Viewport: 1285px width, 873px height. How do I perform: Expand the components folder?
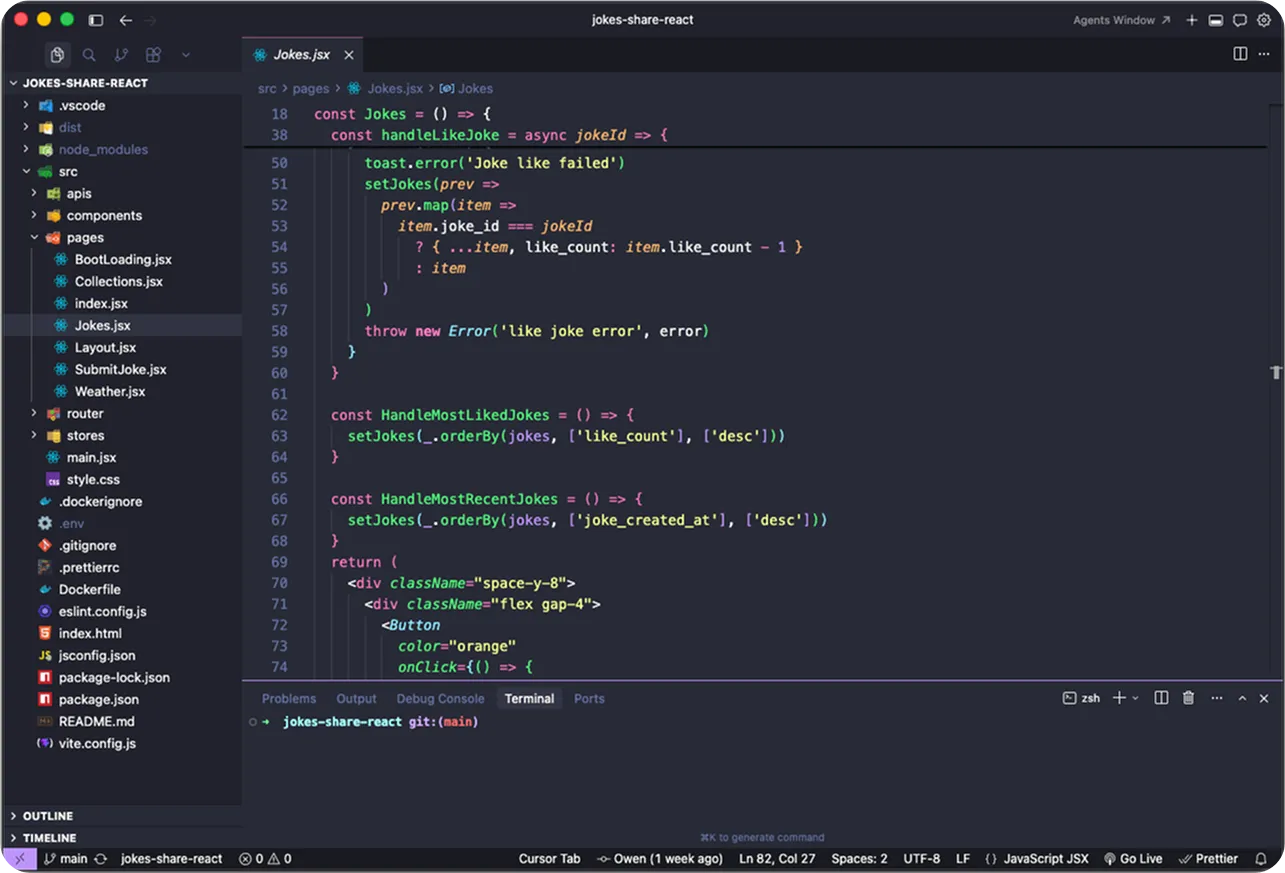pyautogui.click(x=104, y=215)
